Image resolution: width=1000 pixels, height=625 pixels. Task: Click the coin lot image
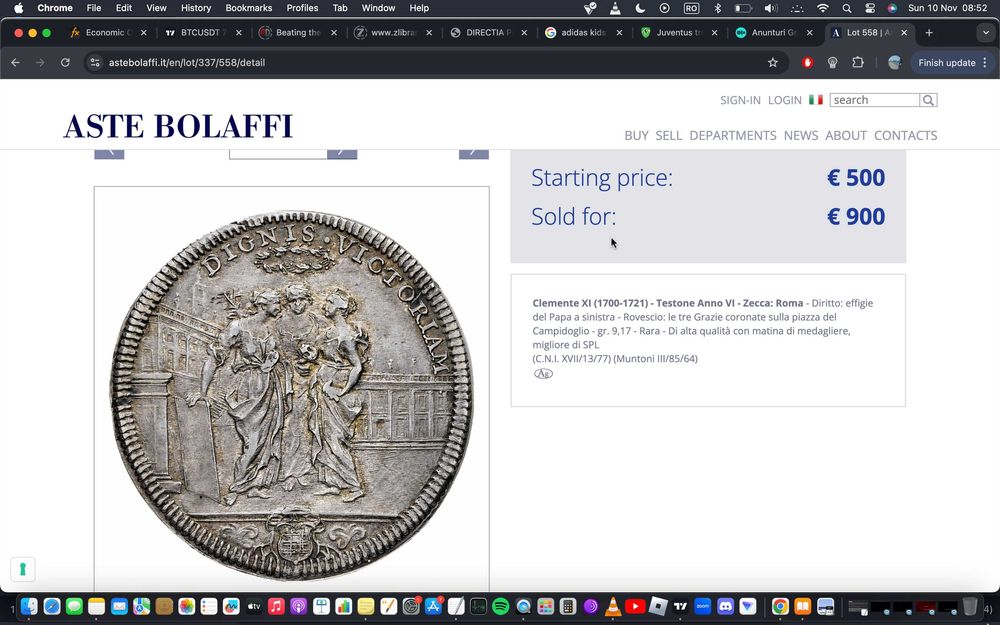(291, 394)
